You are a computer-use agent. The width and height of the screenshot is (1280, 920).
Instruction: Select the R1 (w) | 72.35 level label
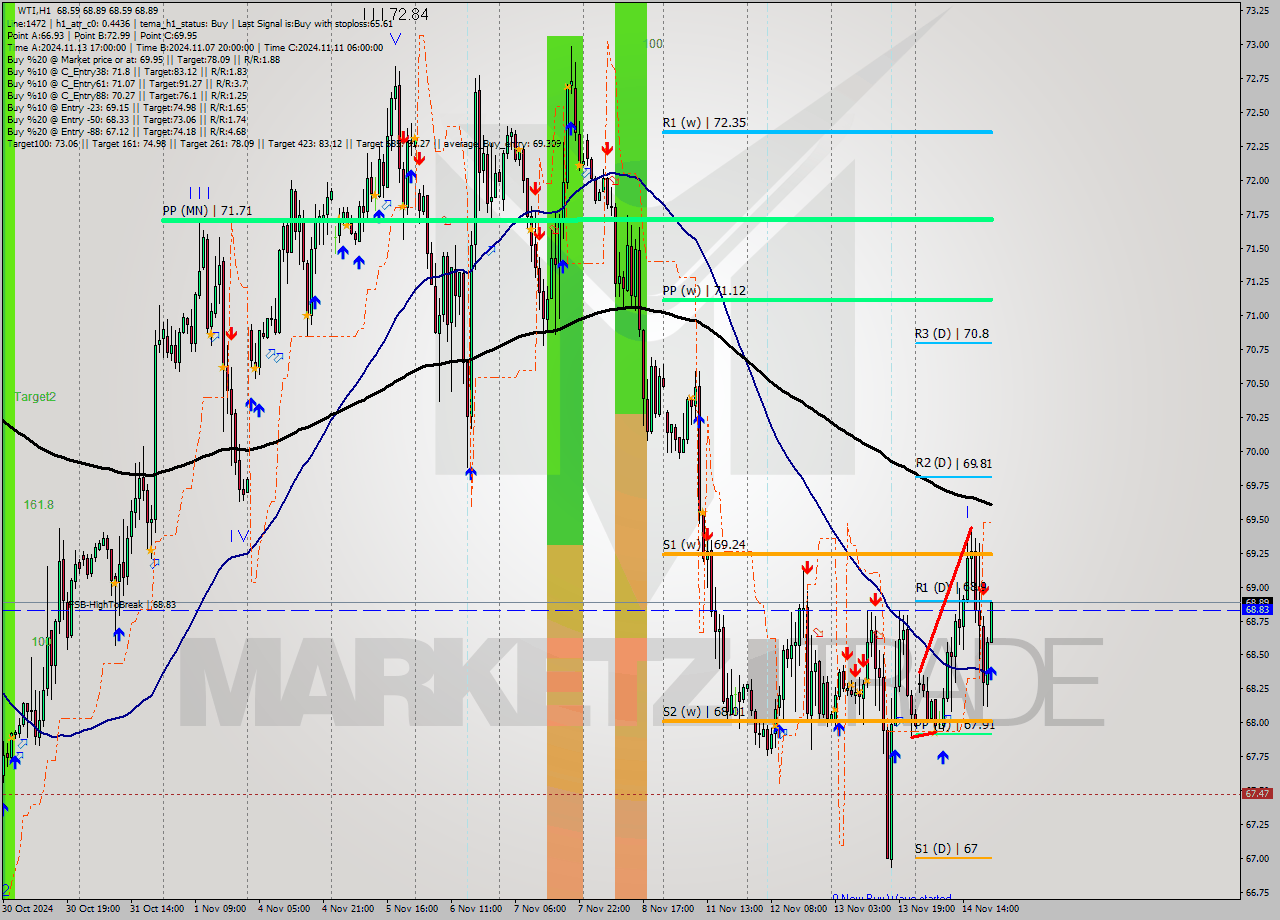pos(704,122)
